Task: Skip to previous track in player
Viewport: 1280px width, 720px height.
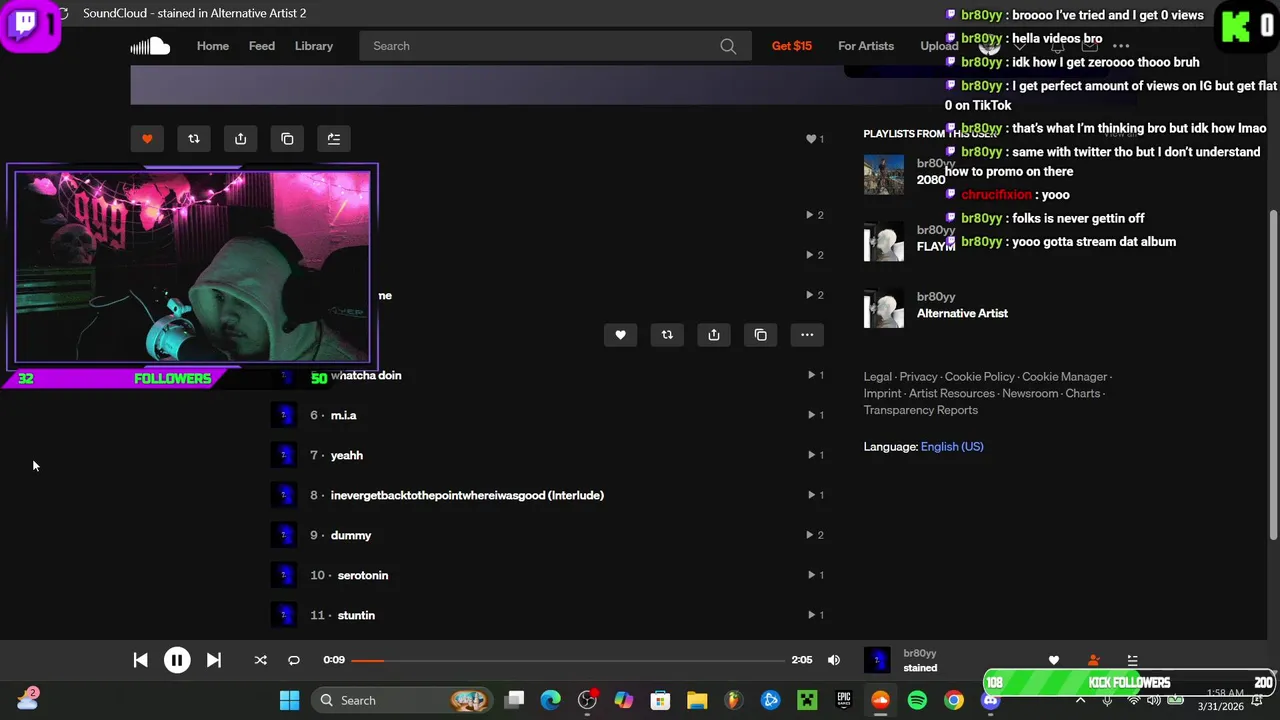Action: click(140, 660)
